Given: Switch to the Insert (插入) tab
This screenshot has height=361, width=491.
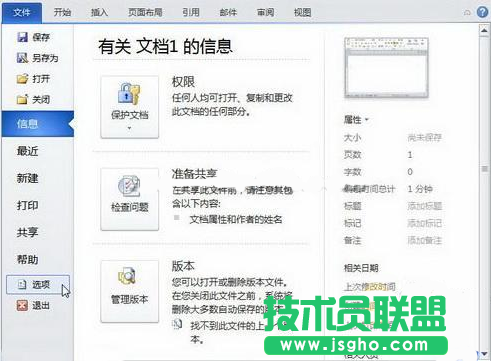Looking at the screenshot, I should click(99, 13).
